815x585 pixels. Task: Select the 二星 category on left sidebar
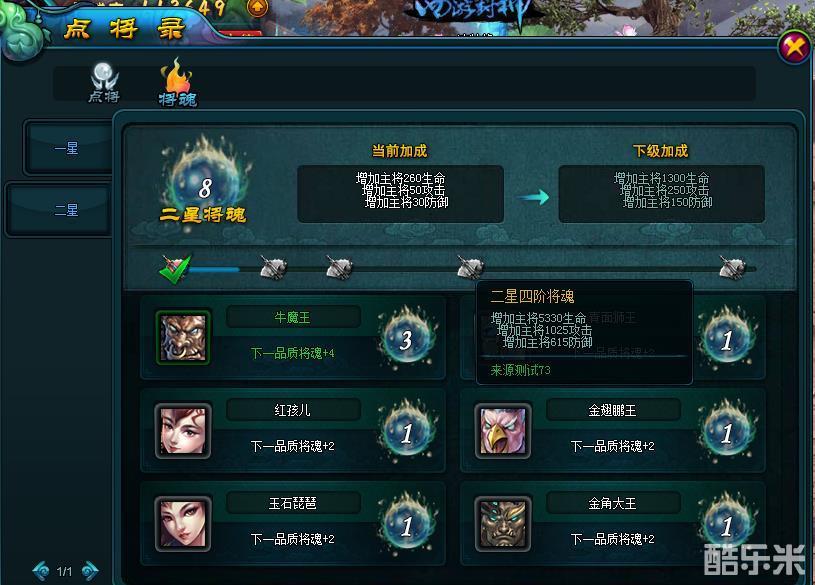[67, 210]
